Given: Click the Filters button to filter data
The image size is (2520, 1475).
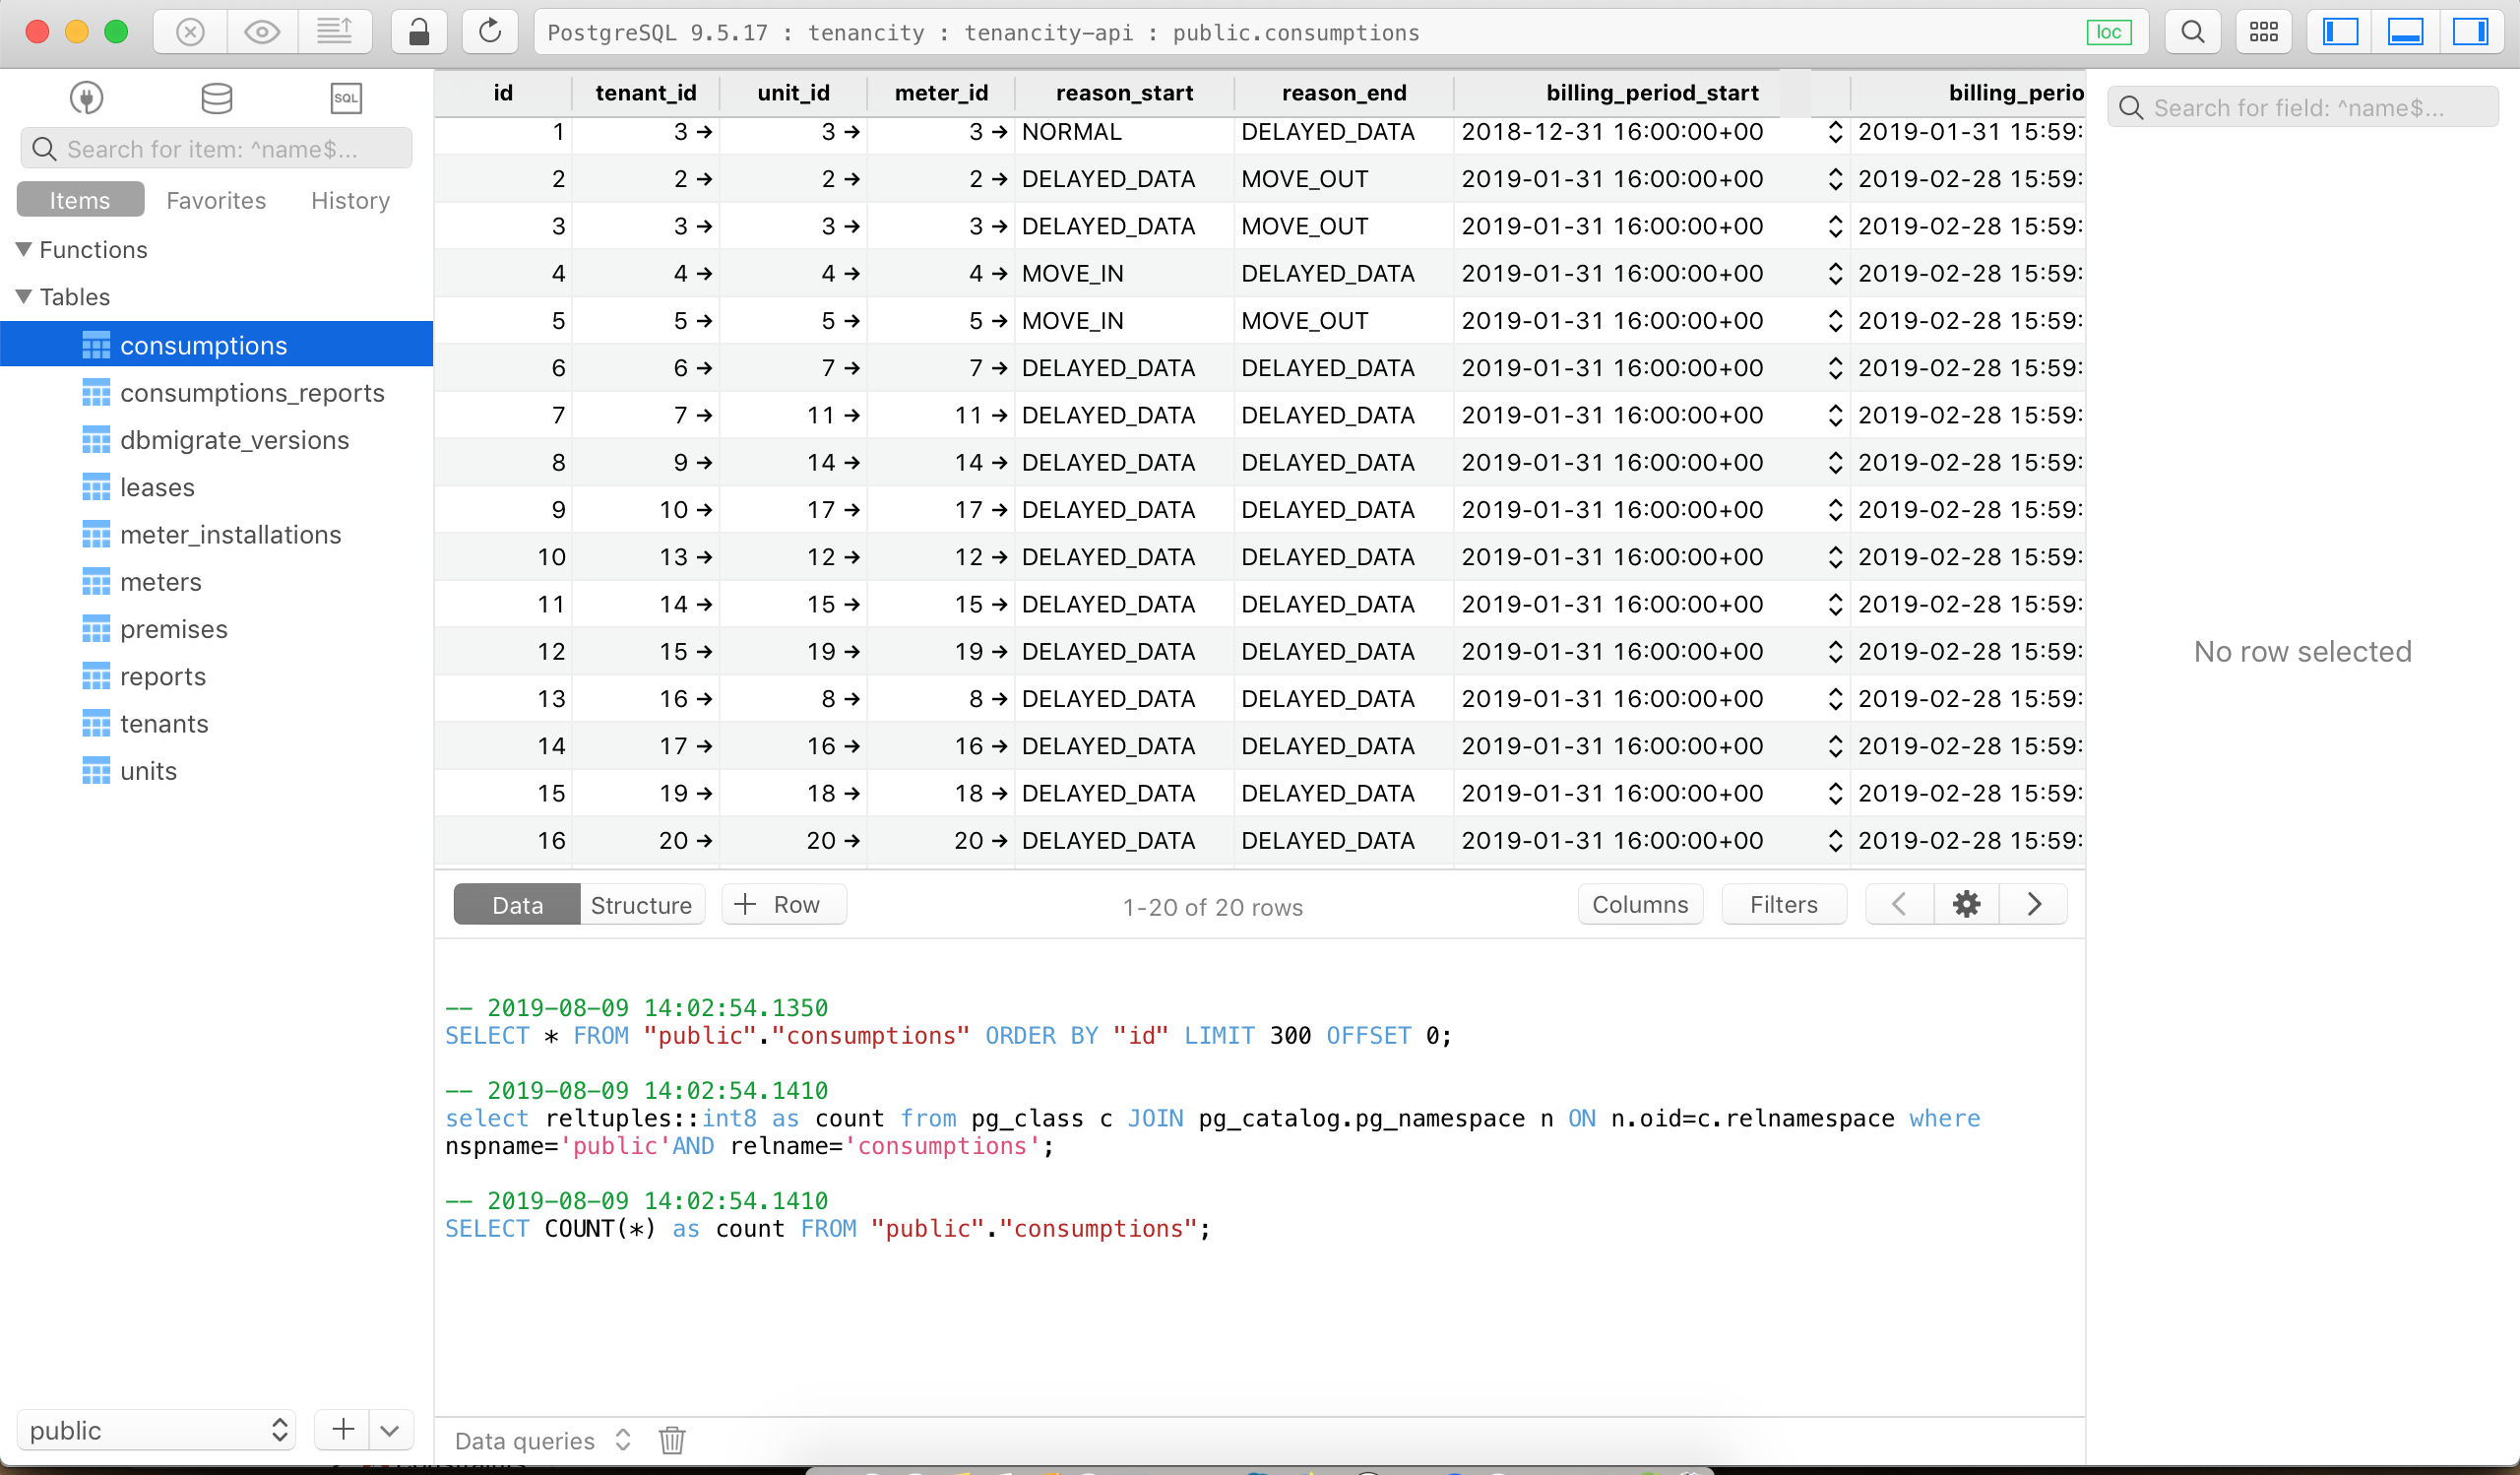Looking at the screenshot, I should (x=1783, y=904).
